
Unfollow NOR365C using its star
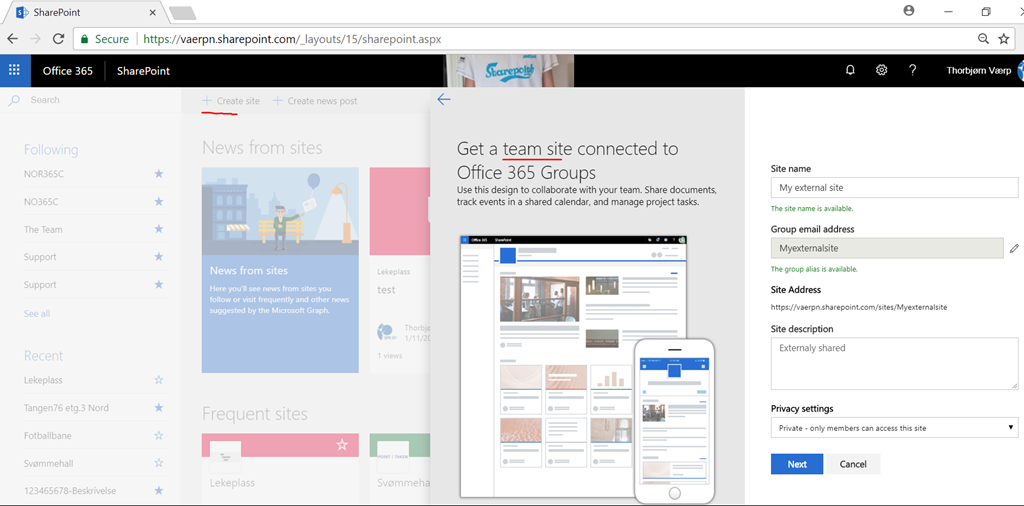coord(158,174)
